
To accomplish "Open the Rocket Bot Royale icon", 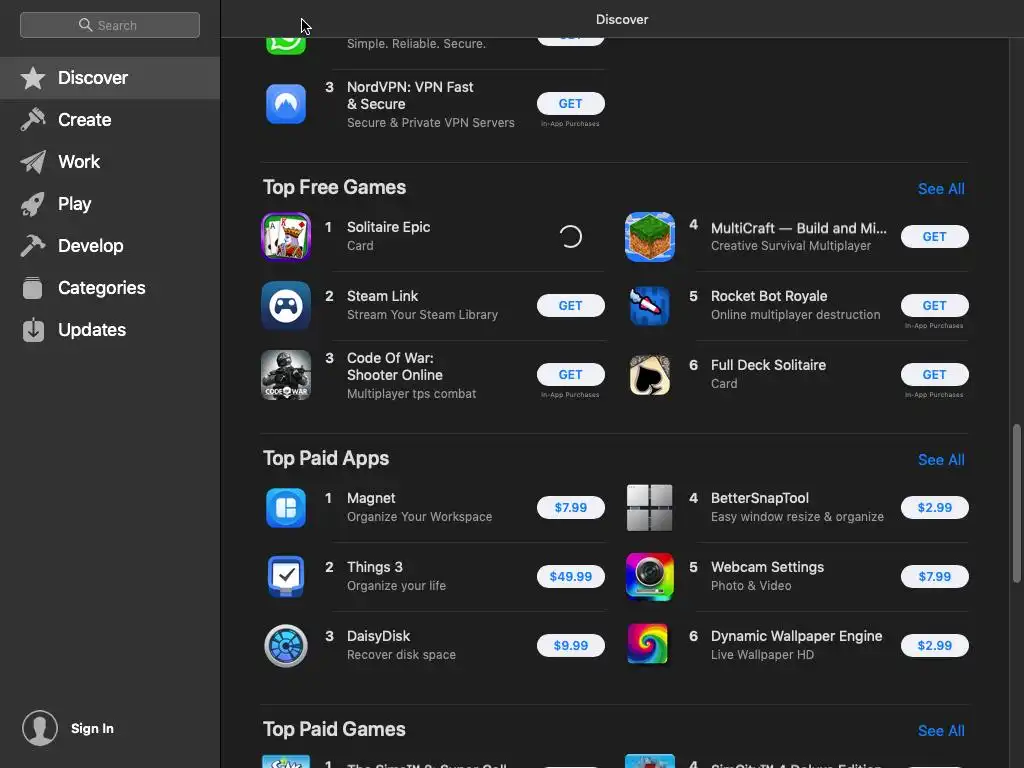I will pyautogui.click(x=650, y=306).
